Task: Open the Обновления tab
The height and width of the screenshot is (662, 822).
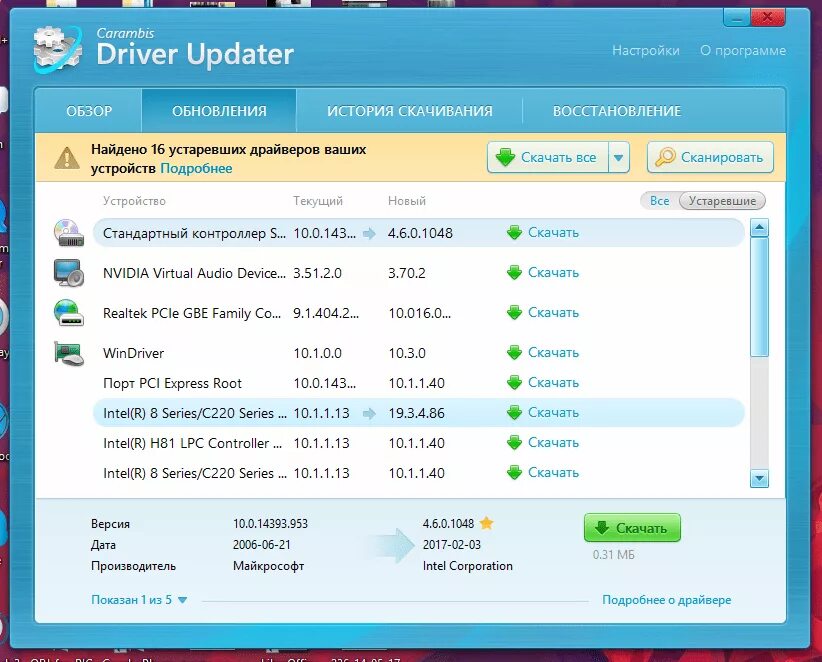Action: click(x=219, y=111)
